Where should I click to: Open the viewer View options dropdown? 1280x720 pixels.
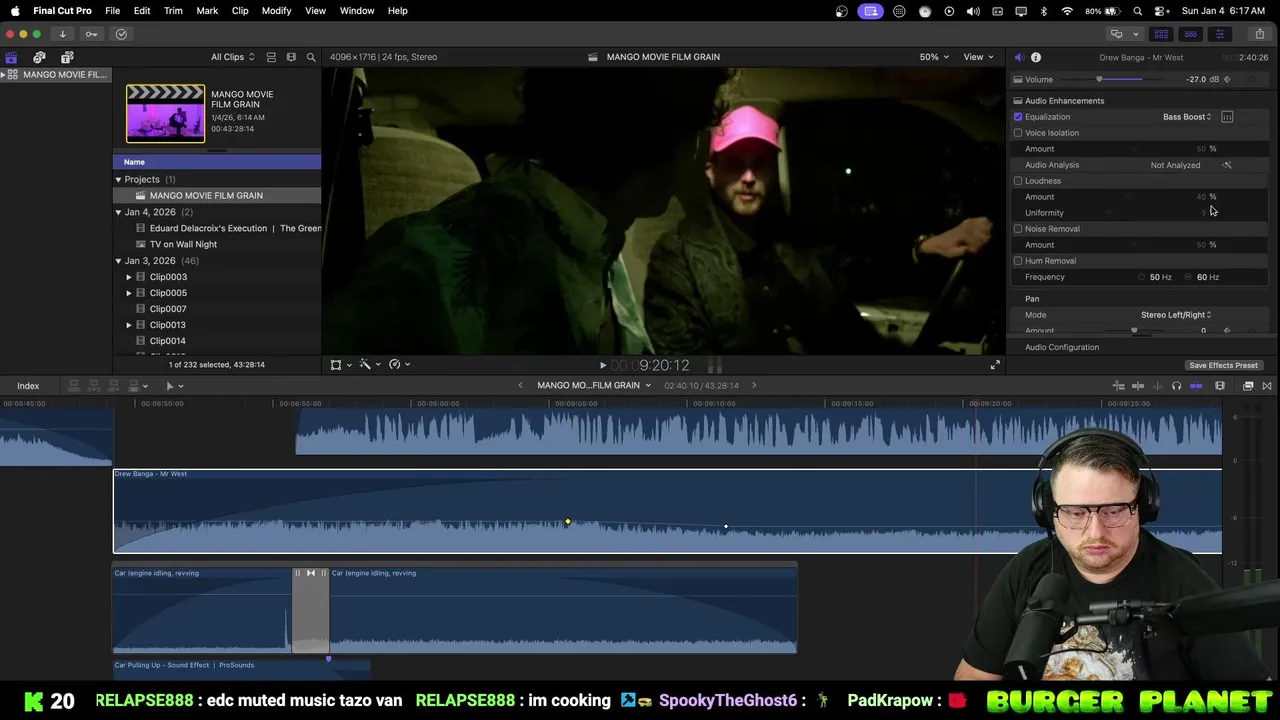point(978,57)
